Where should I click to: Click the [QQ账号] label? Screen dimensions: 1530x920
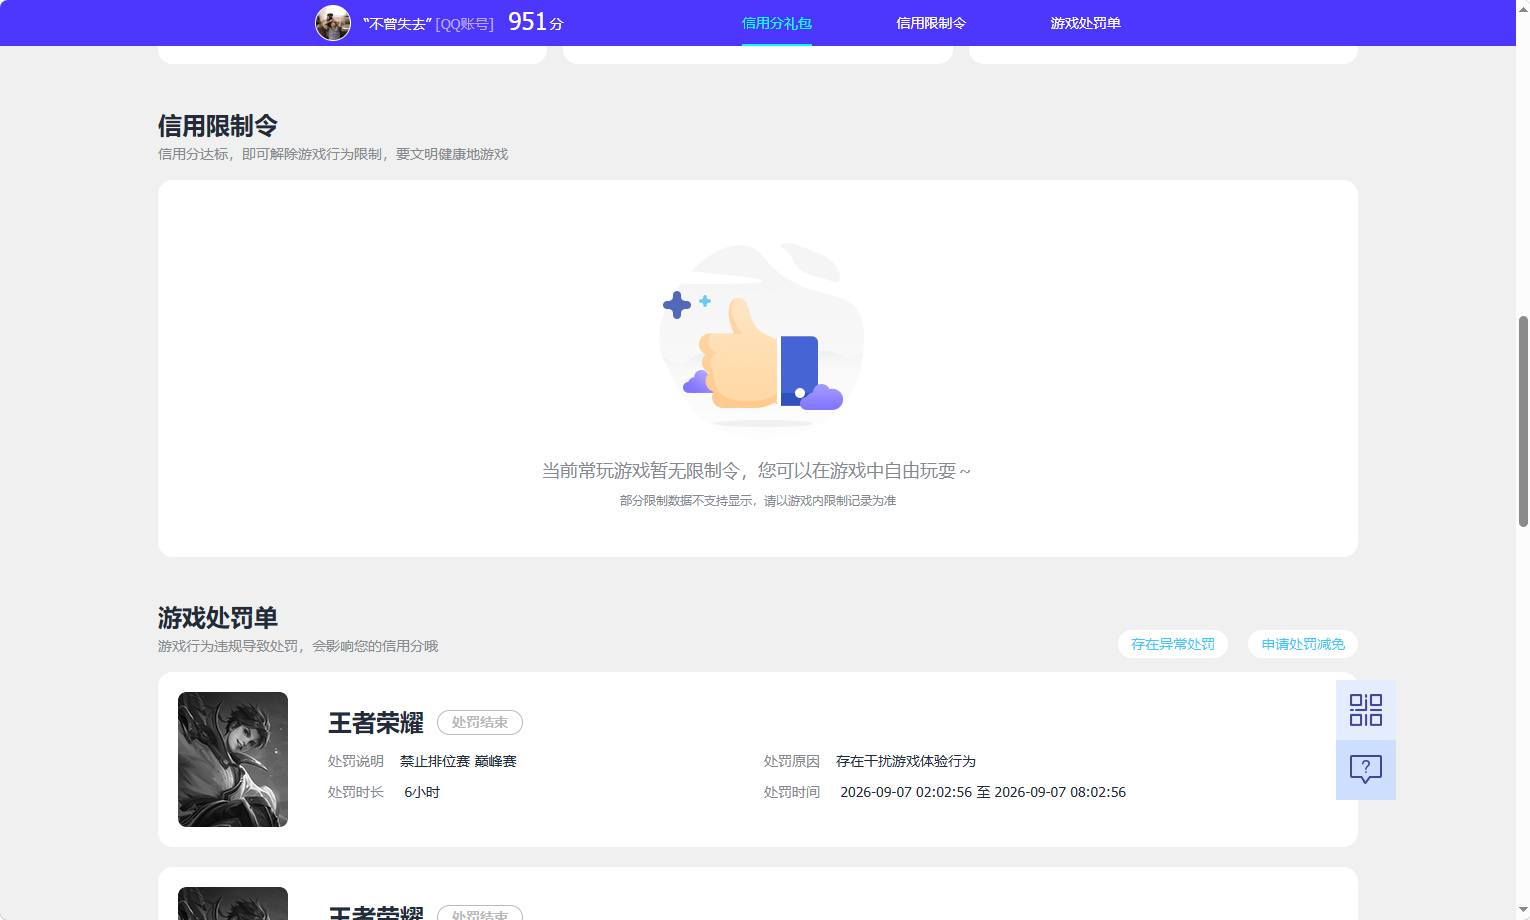pos(465,23)
